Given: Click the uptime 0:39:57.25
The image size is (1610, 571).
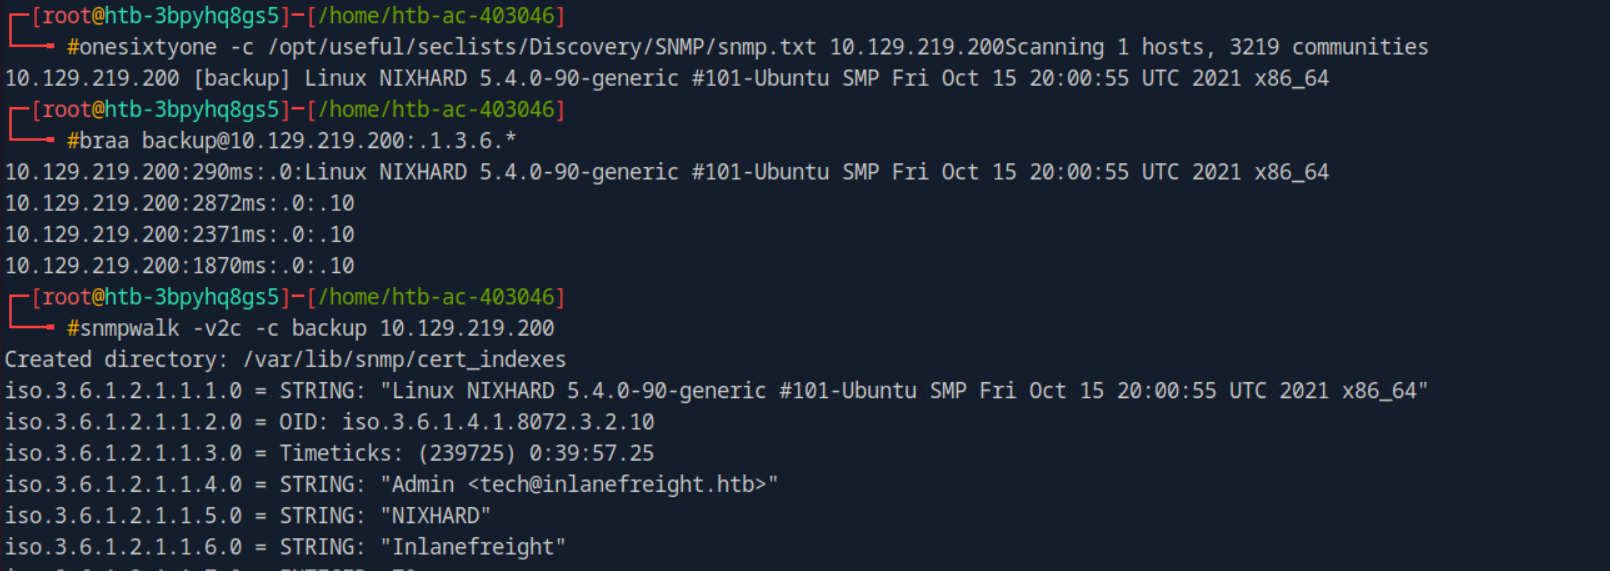Looking at the screenshot, I should tap(591, 453).
